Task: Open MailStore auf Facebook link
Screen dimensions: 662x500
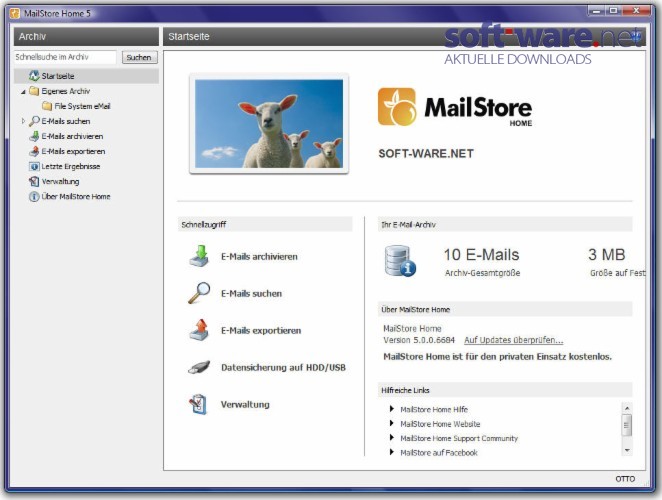Action: 439,452
